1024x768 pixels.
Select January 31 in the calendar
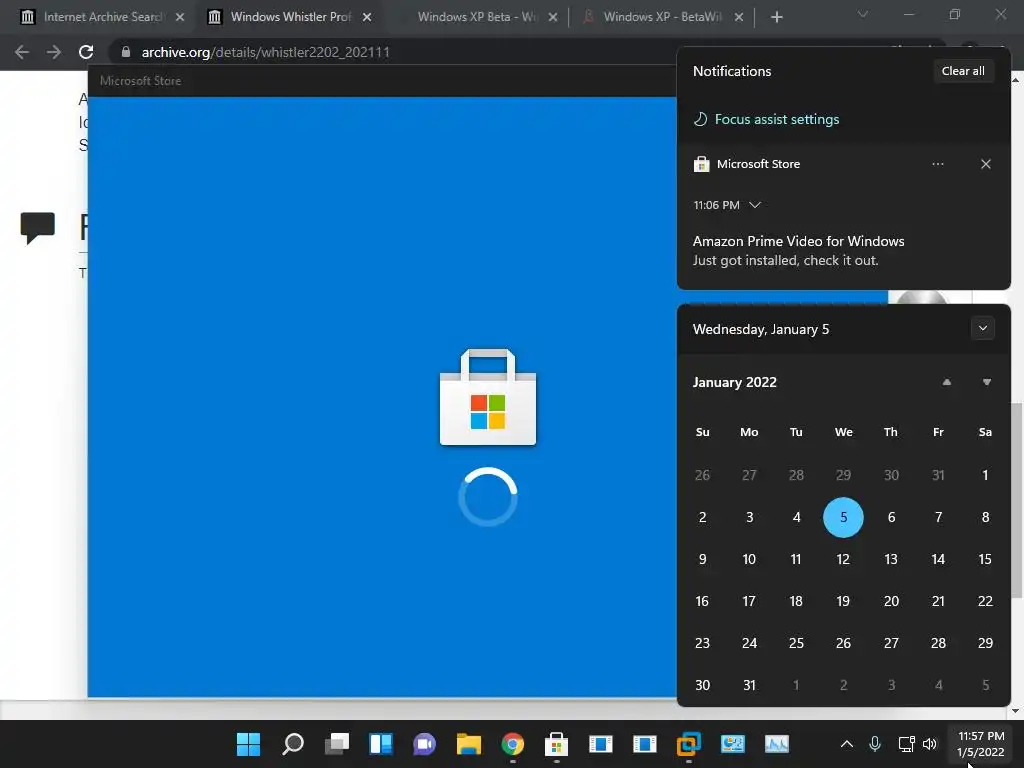tap(749, 685)
